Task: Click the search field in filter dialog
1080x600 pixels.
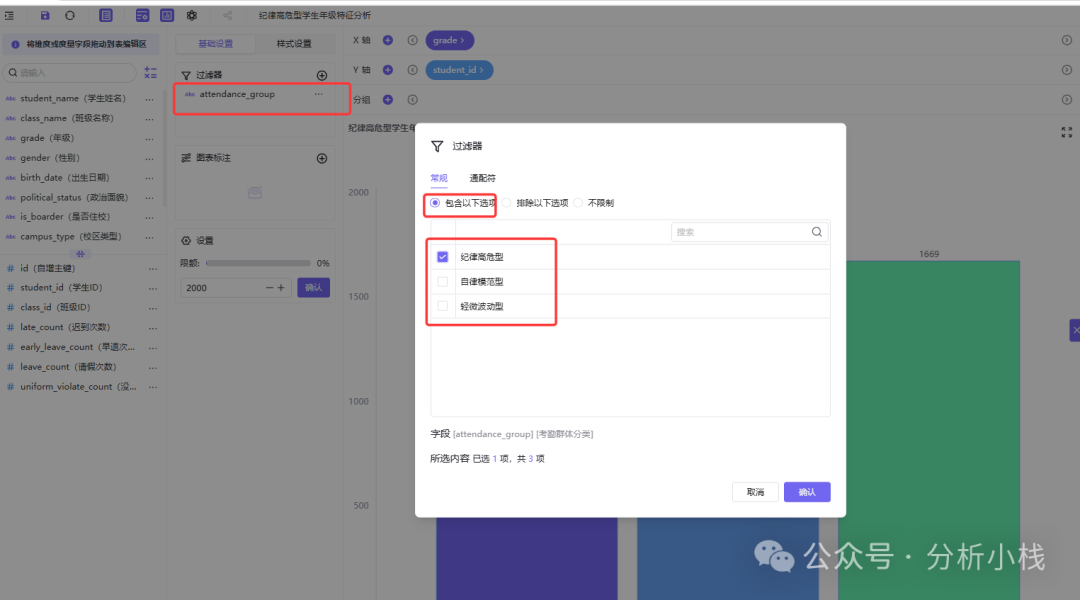Action: tap(749, 232)
